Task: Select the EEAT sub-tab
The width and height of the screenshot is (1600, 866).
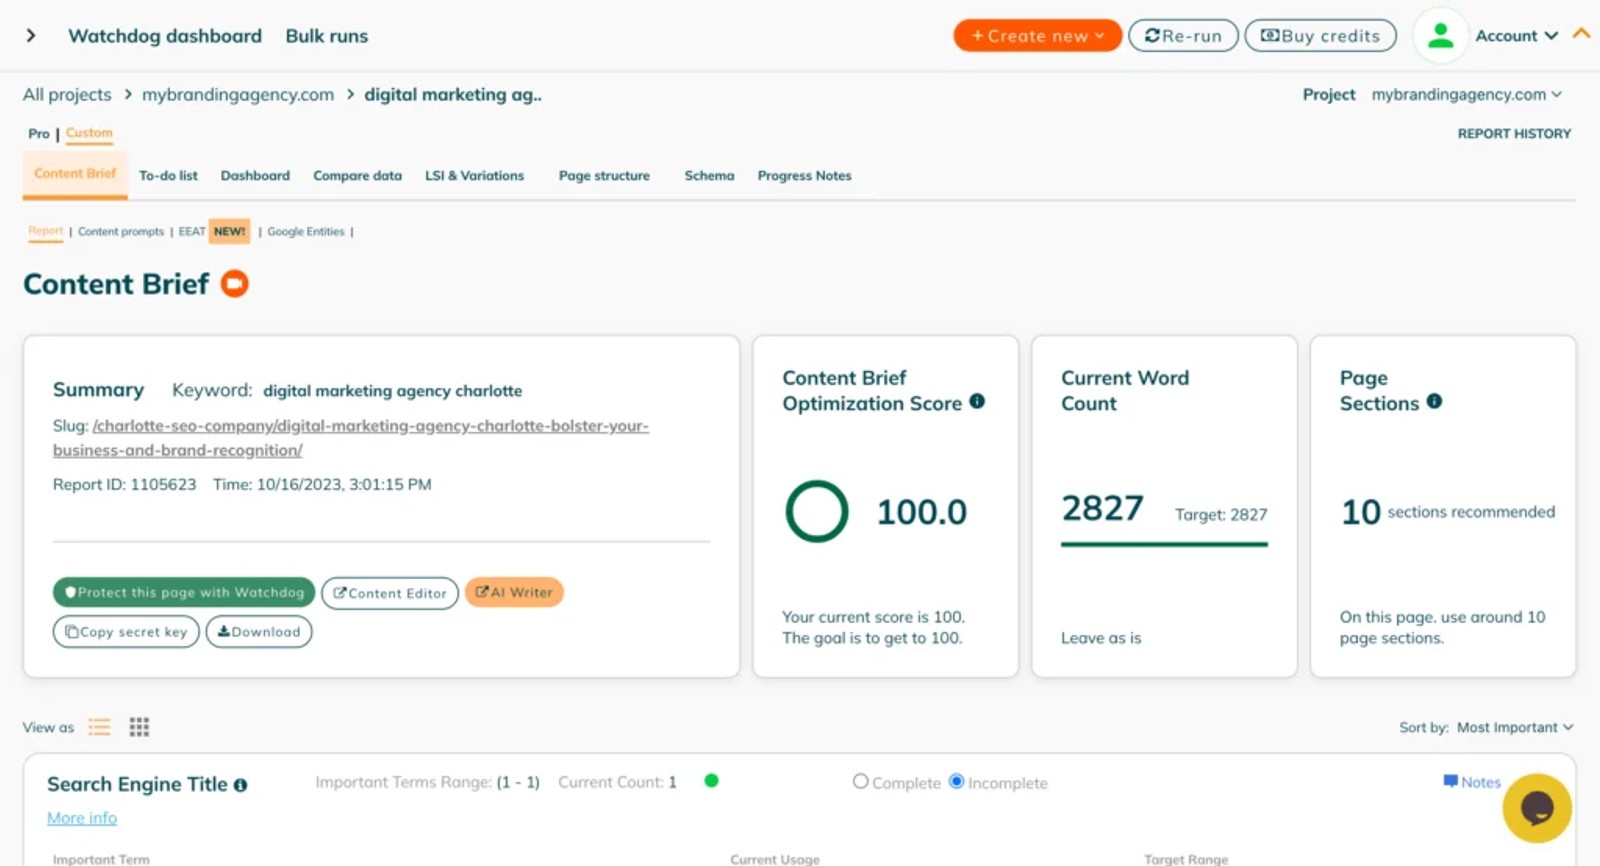Action: click(191, 231)
